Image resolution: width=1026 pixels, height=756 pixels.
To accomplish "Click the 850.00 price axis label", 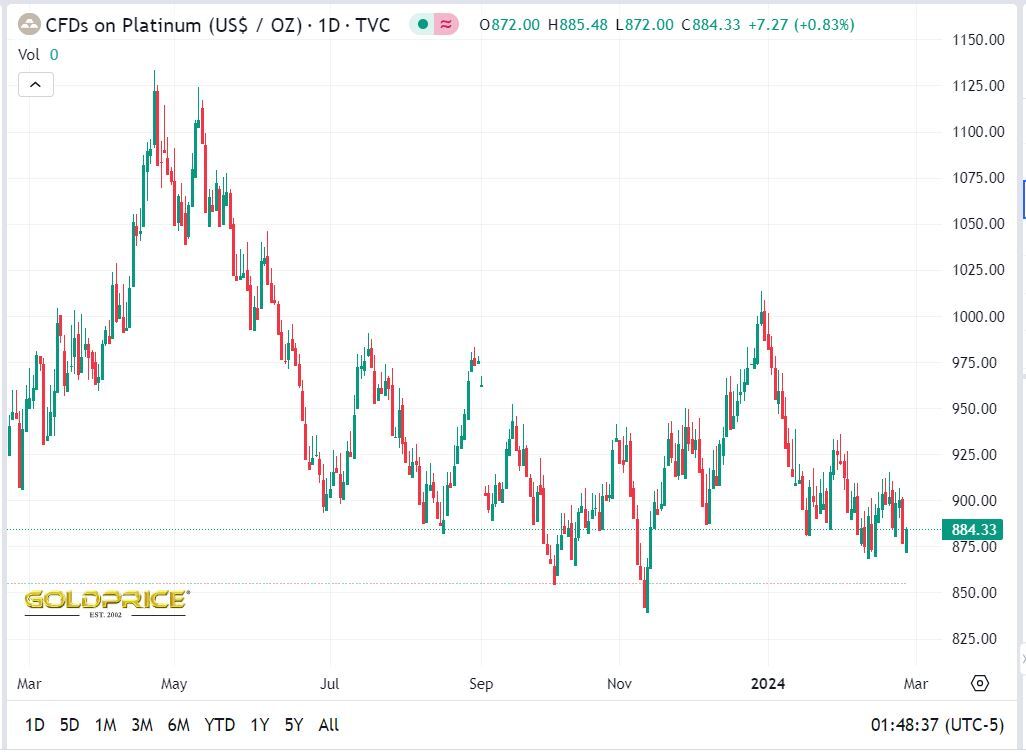I will pos(974,592).
